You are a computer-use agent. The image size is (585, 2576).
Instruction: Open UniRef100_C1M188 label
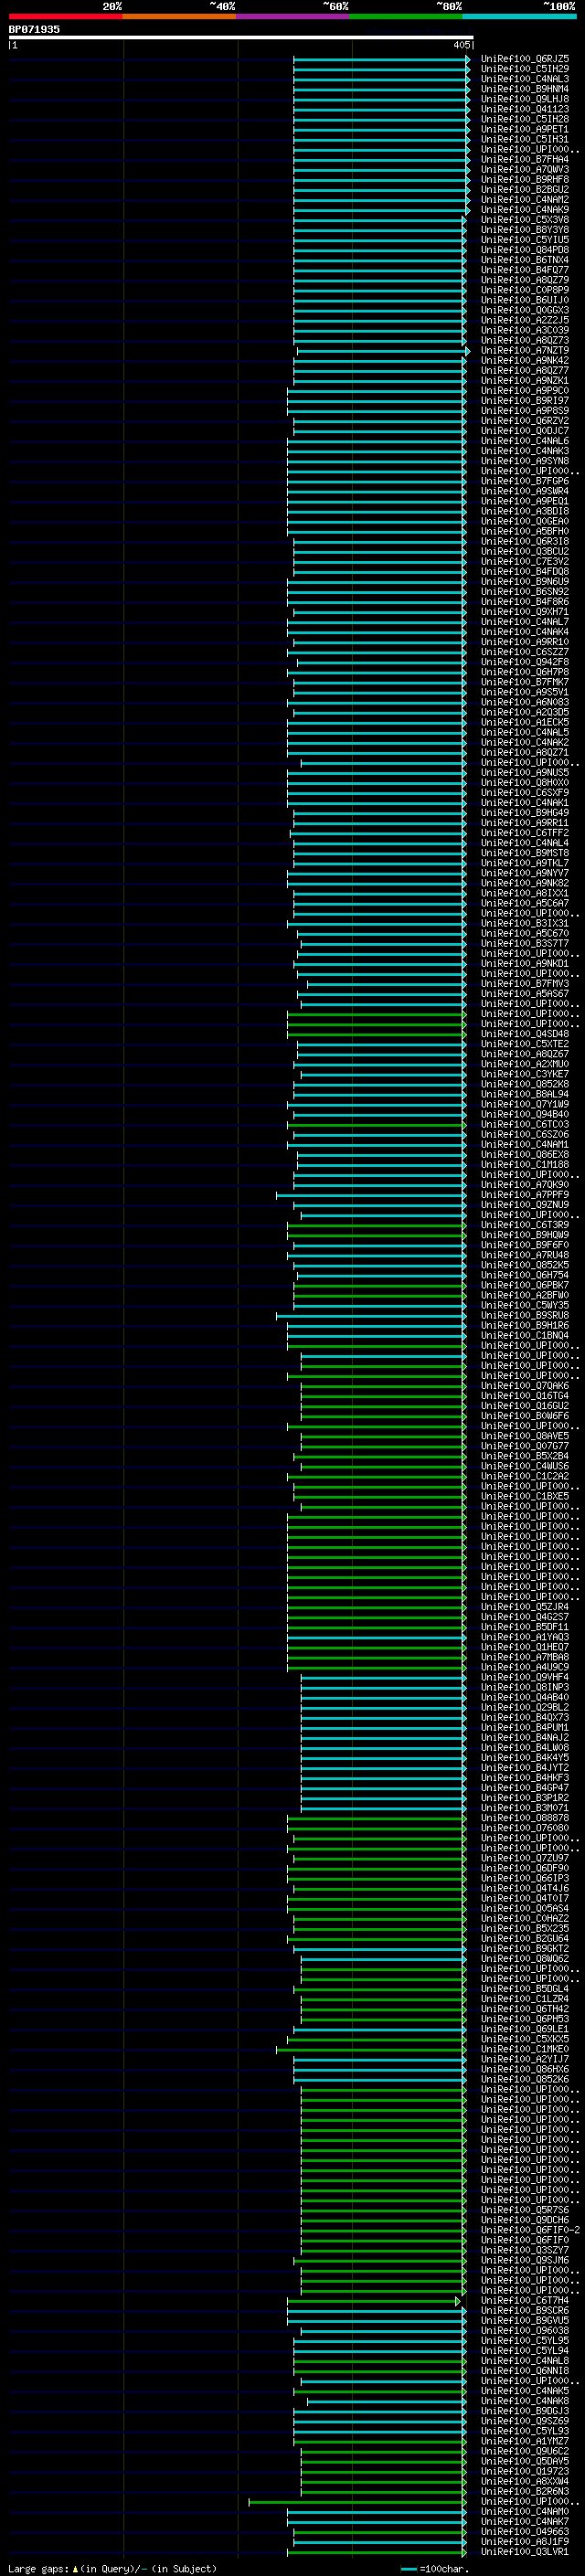point(525,1164)
